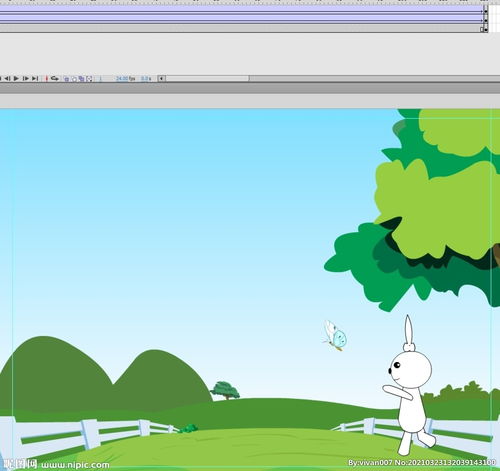Image resolution: width=500 pixels, height=471 pixels.
Task: Step forward one frame in timeline
Action: pos(25,79)
